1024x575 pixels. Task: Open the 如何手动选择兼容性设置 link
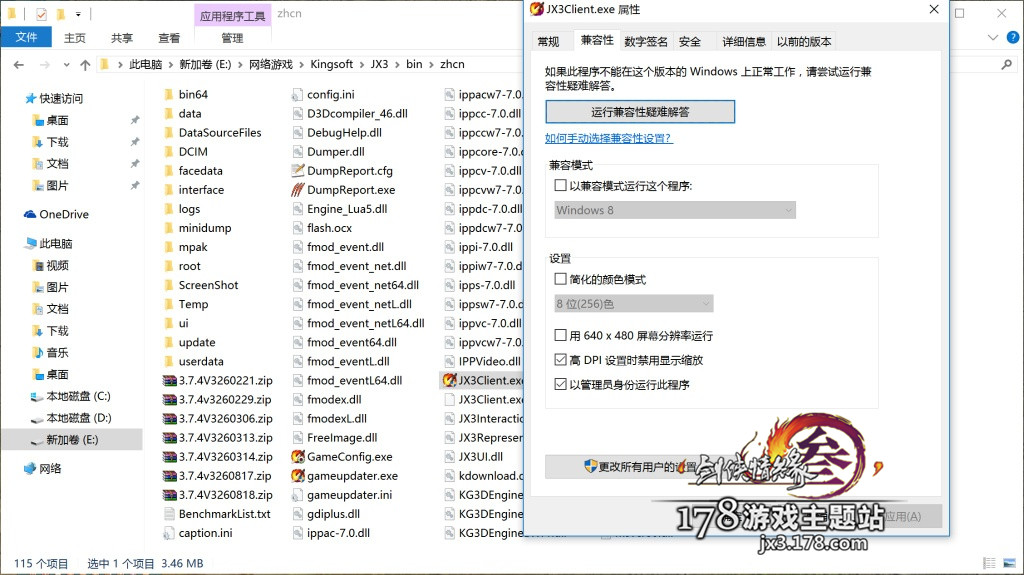click(608, 139)
